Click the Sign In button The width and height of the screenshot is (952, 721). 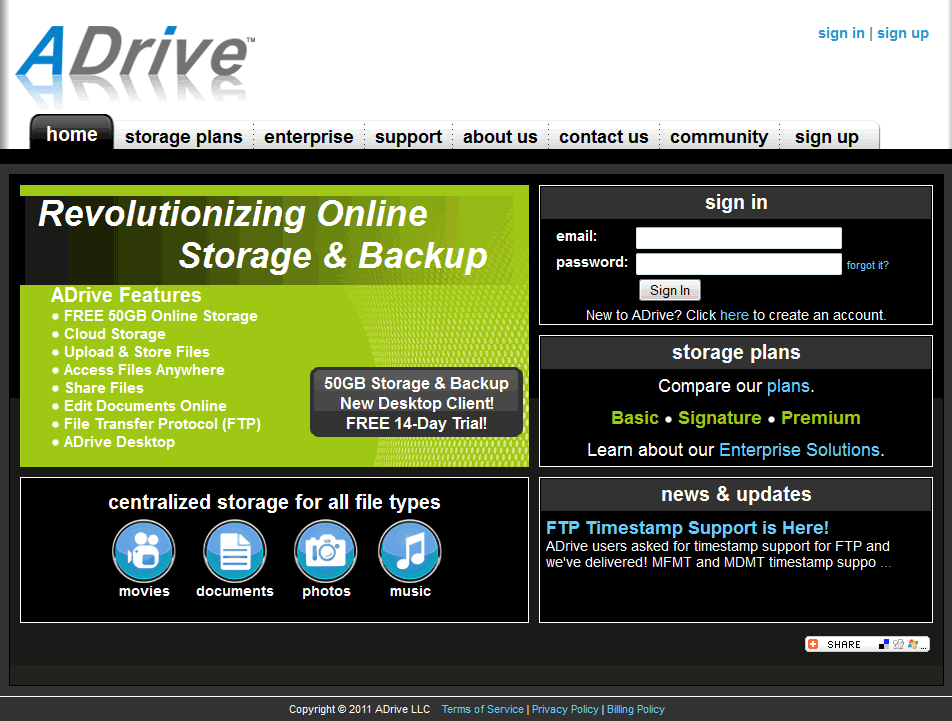click(x=670, y=290)
